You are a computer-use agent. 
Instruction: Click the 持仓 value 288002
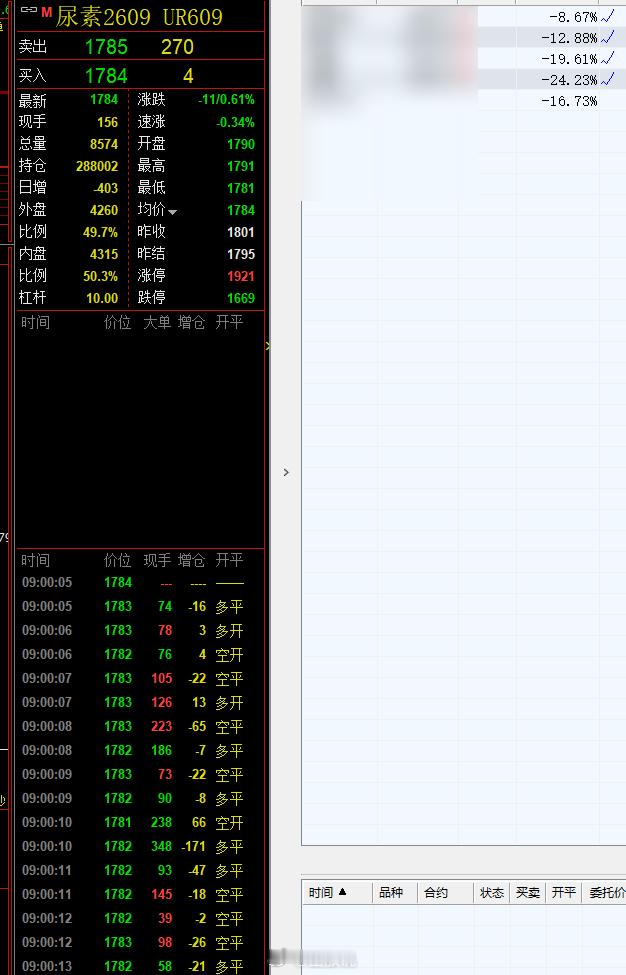point(97,166)
